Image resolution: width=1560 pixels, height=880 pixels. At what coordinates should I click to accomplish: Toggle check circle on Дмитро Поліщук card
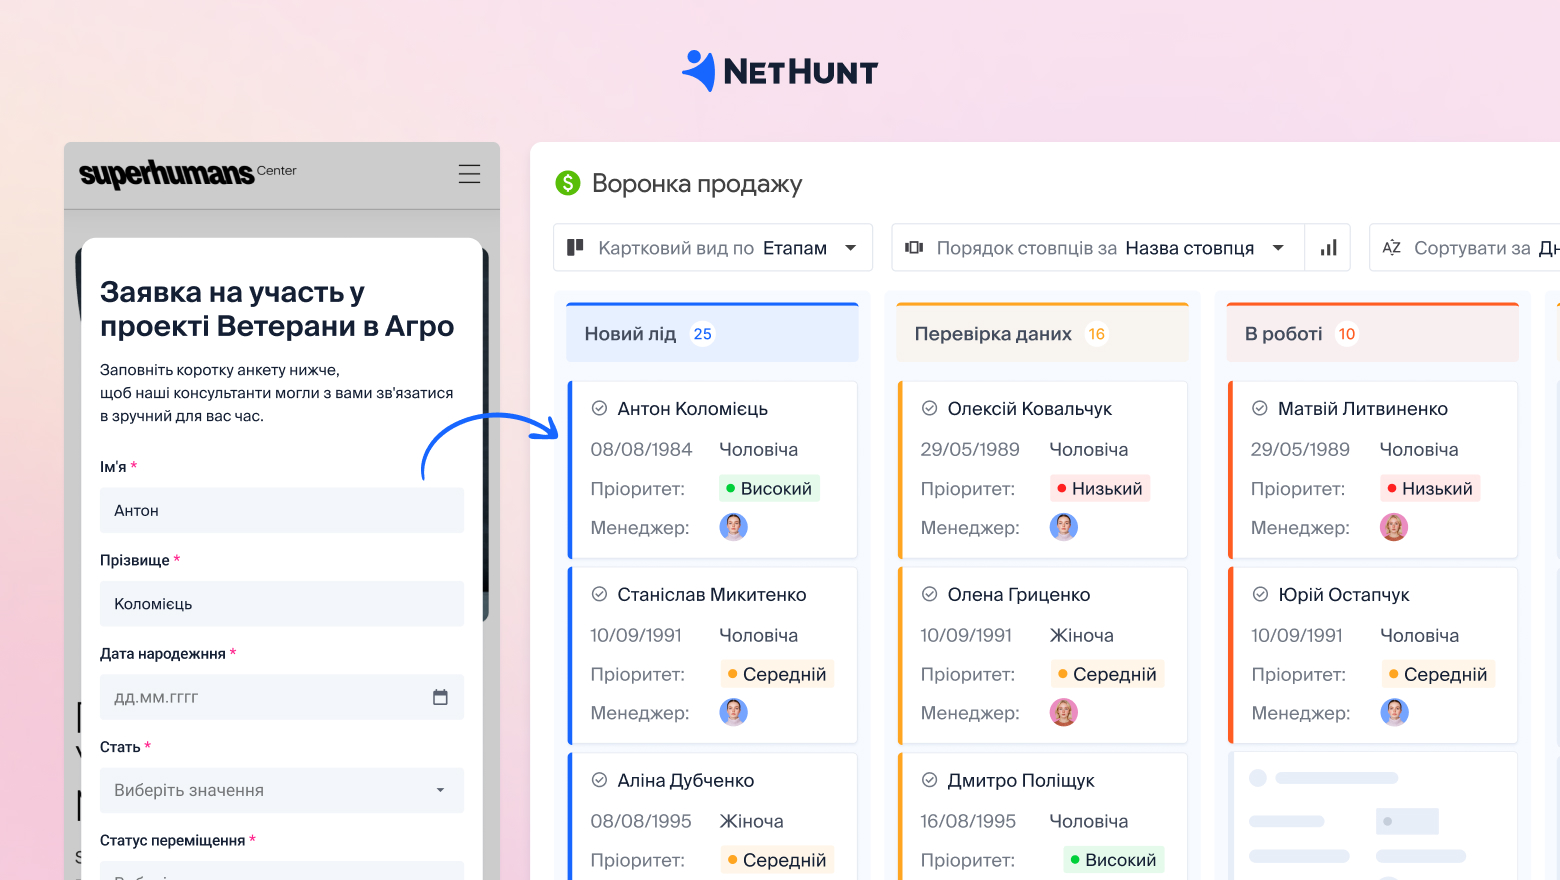929,780
